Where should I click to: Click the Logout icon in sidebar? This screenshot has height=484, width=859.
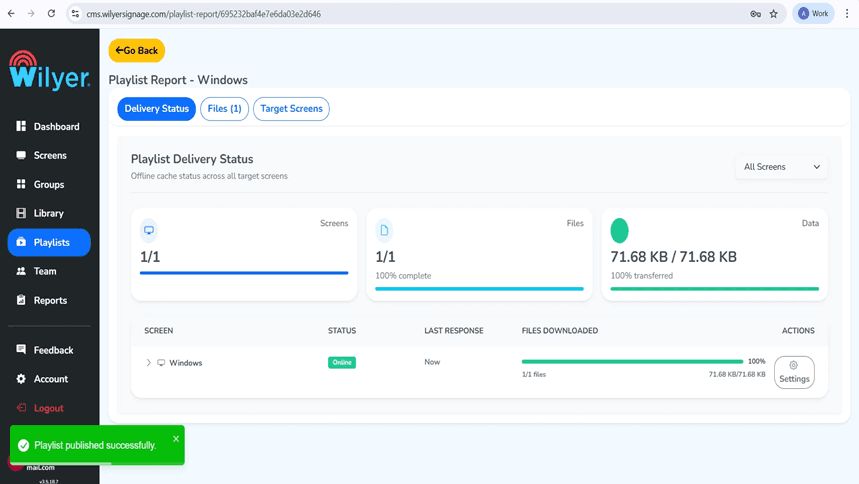[x=21, y=407]
